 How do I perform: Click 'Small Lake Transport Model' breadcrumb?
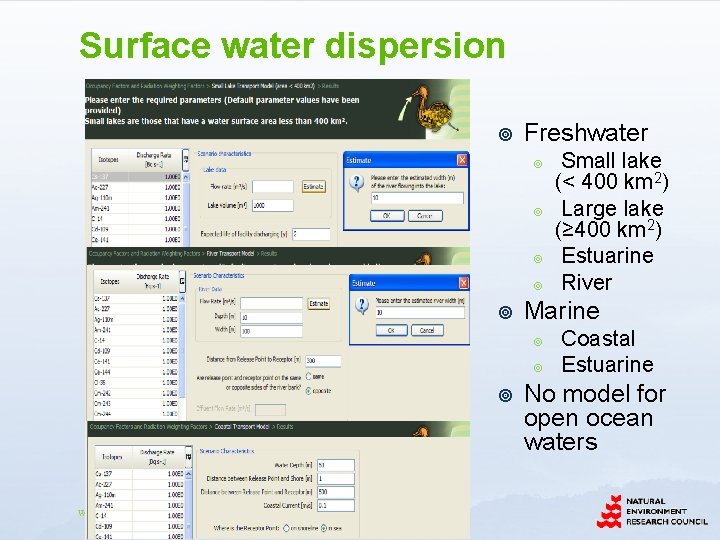(x=263, y=86)
